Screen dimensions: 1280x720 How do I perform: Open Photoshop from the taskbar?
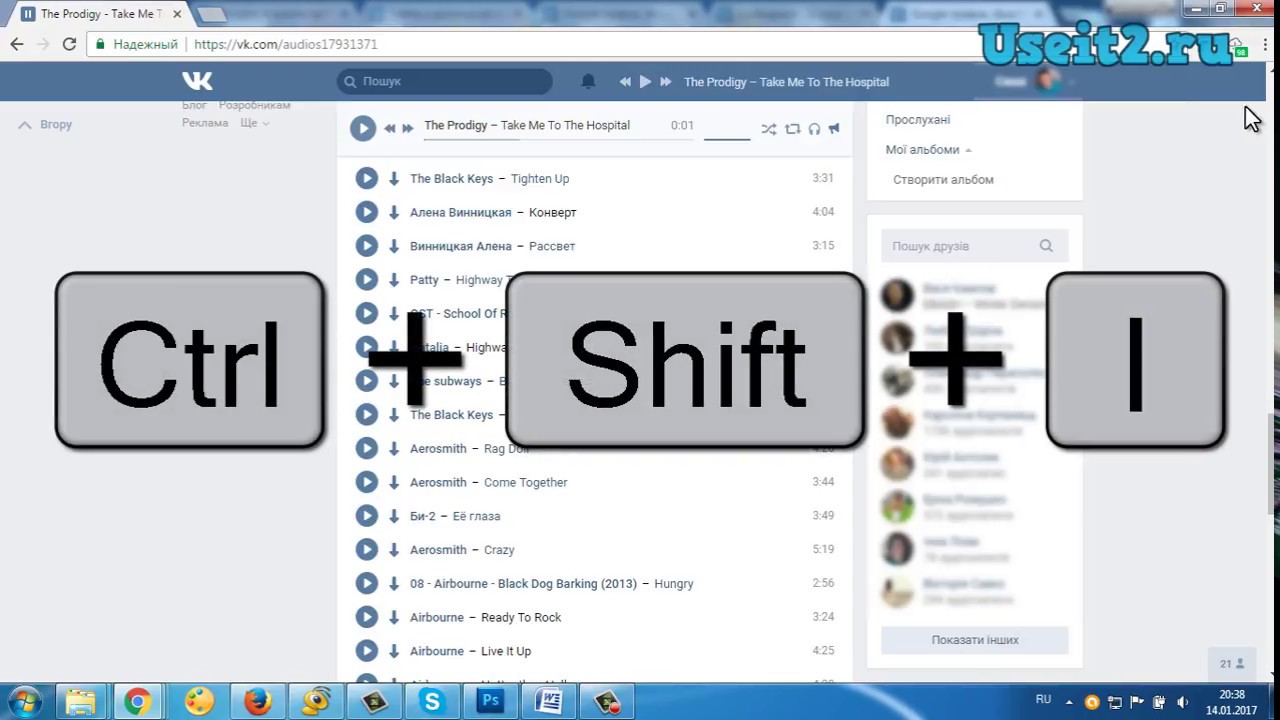click(x=490, y=702)
